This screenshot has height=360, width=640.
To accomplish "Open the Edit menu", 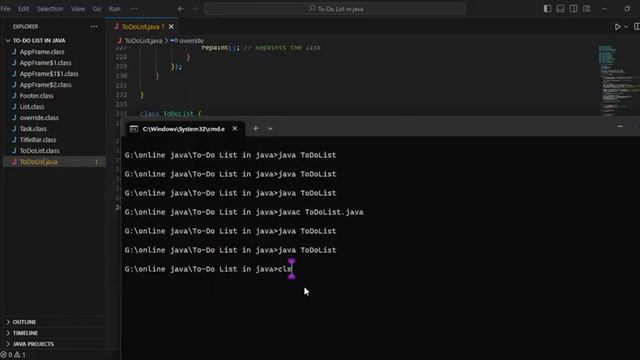I will (x=23, y=9).
